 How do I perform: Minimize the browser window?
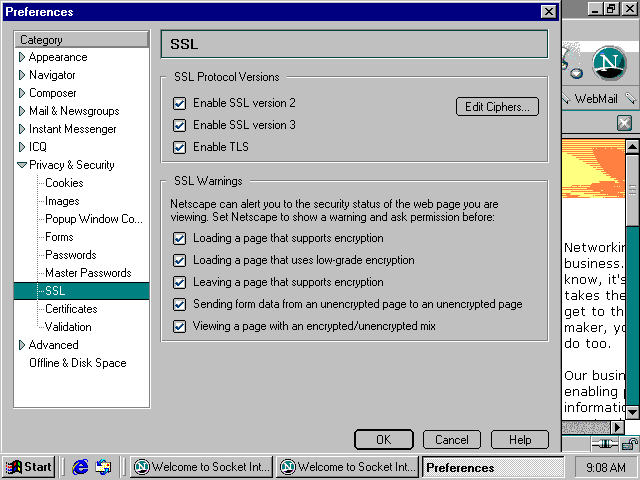coord(596,9)
